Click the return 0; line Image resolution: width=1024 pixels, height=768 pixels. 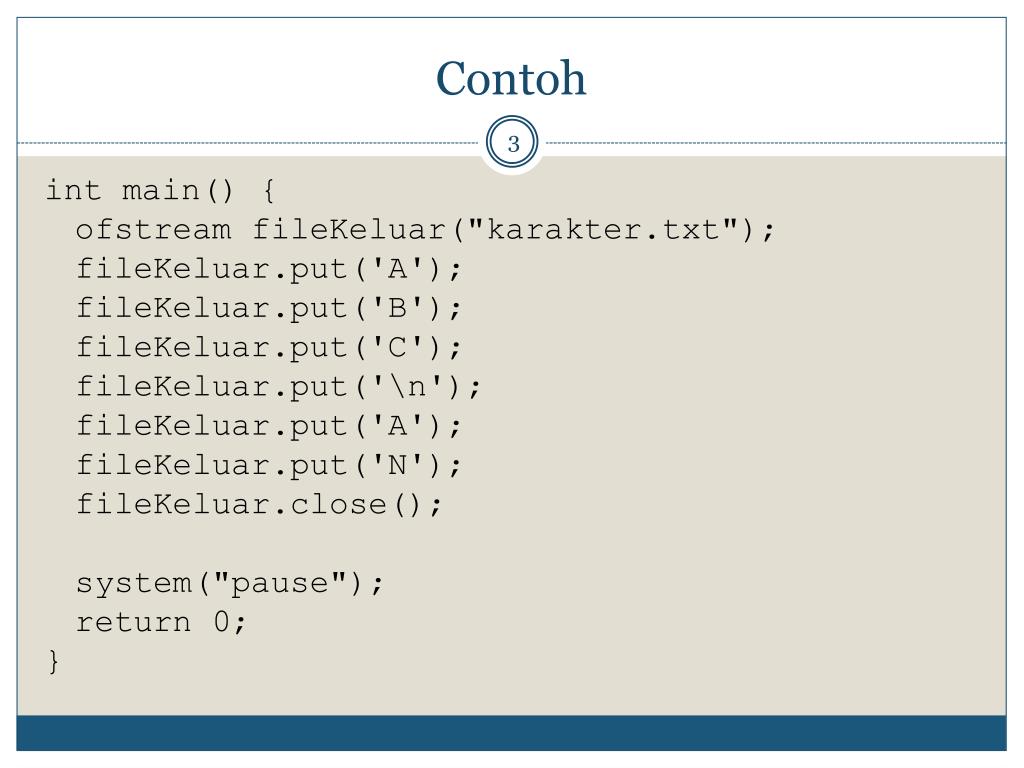click(x=161, y=622)
